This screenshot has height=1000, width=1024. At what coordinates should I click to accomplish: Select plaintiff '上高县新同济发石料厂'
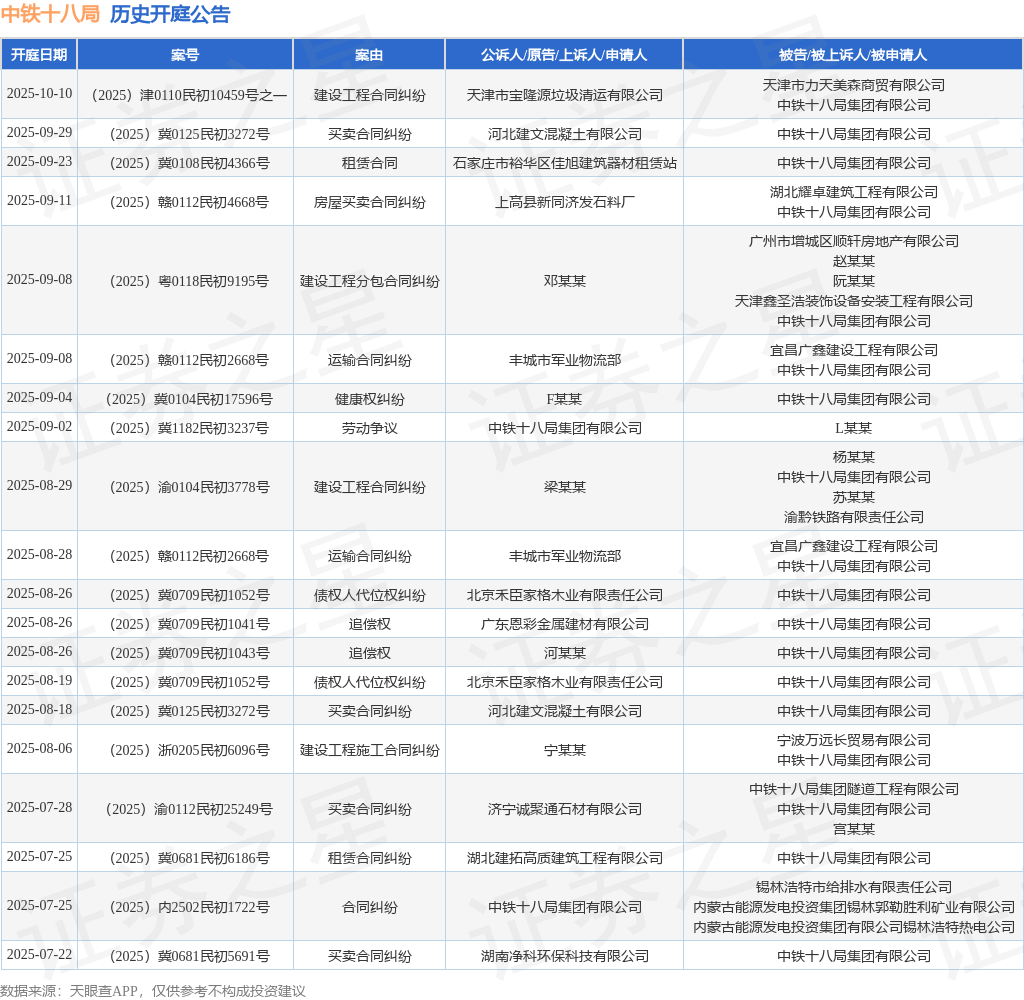point(564,202)
